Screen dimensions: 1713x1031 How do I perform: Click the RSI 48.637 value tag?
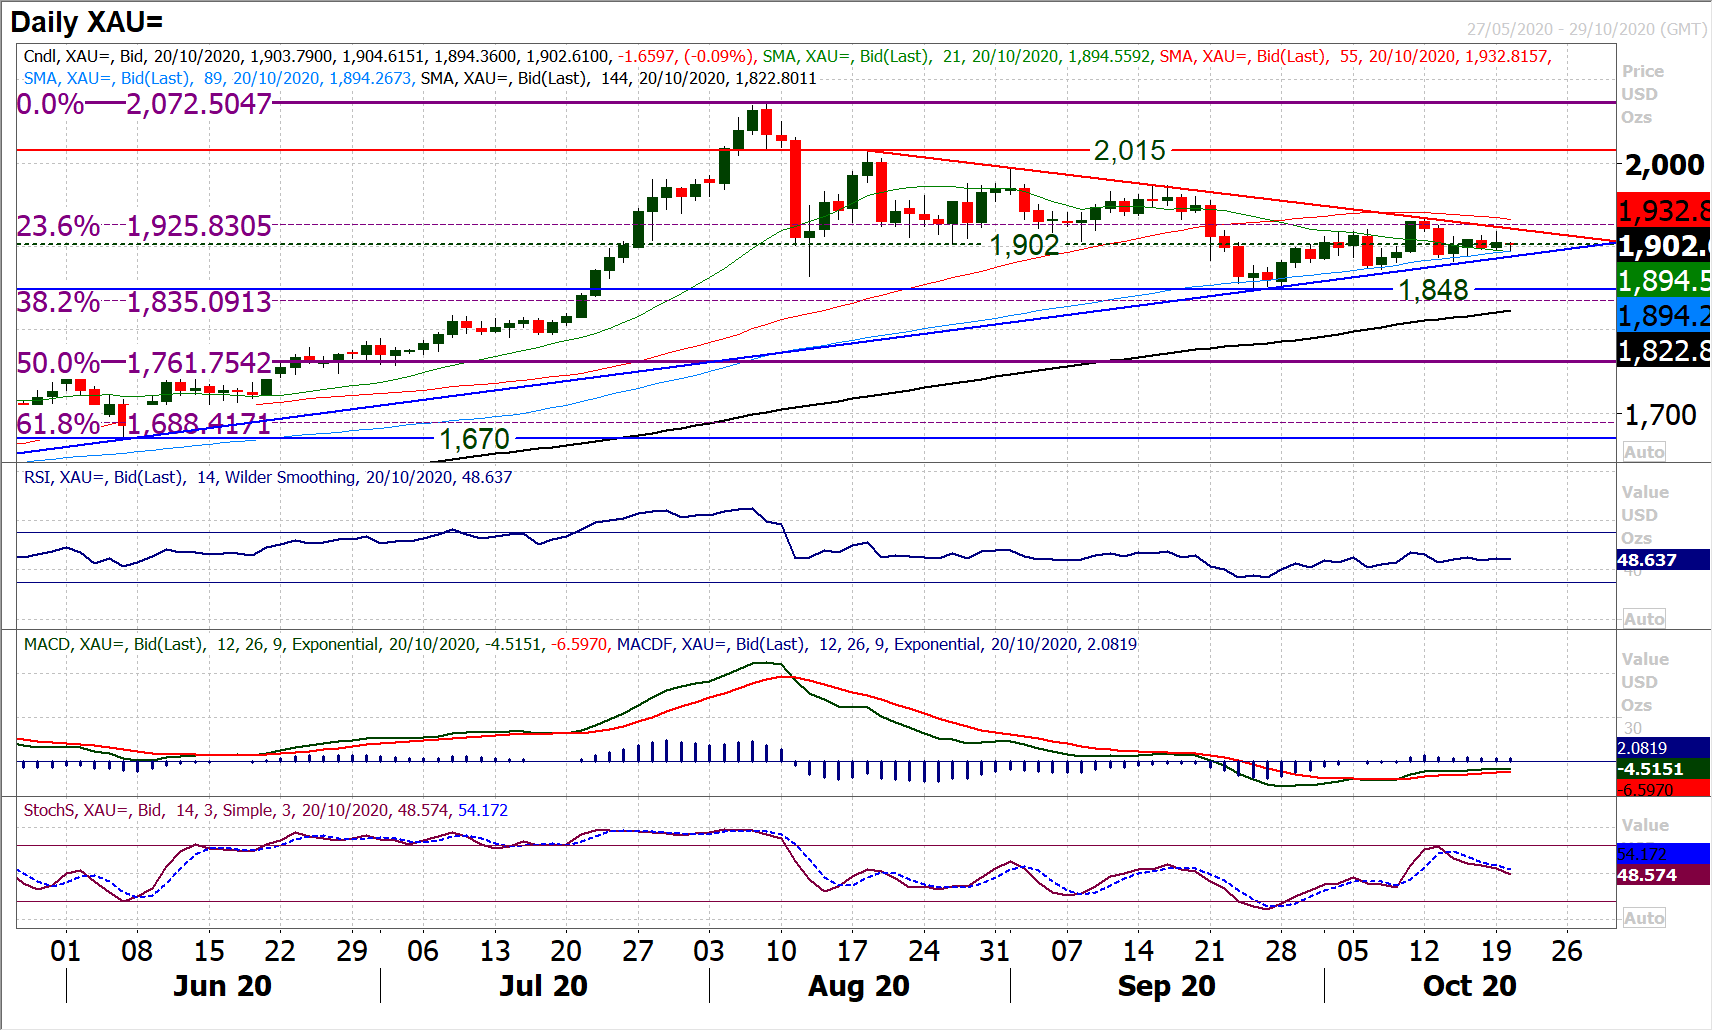[x=1662, y=560]
